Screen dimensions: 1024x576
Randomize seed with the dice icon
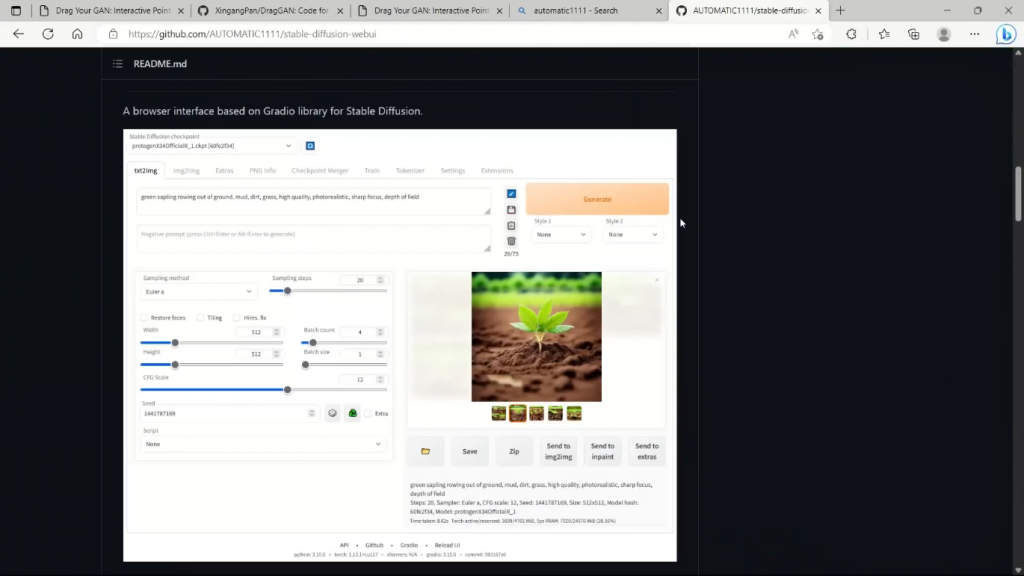pyautogui.click(x=332, y=413)
